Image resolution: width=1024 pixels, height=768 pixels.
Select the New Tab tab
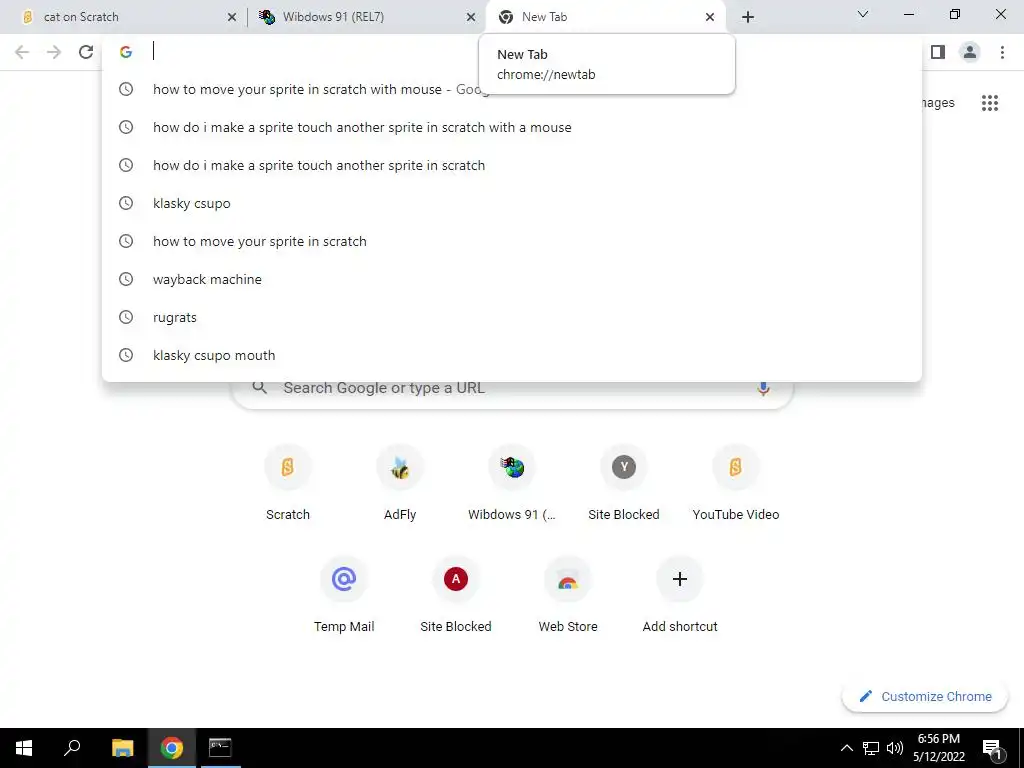click(606, 17)
